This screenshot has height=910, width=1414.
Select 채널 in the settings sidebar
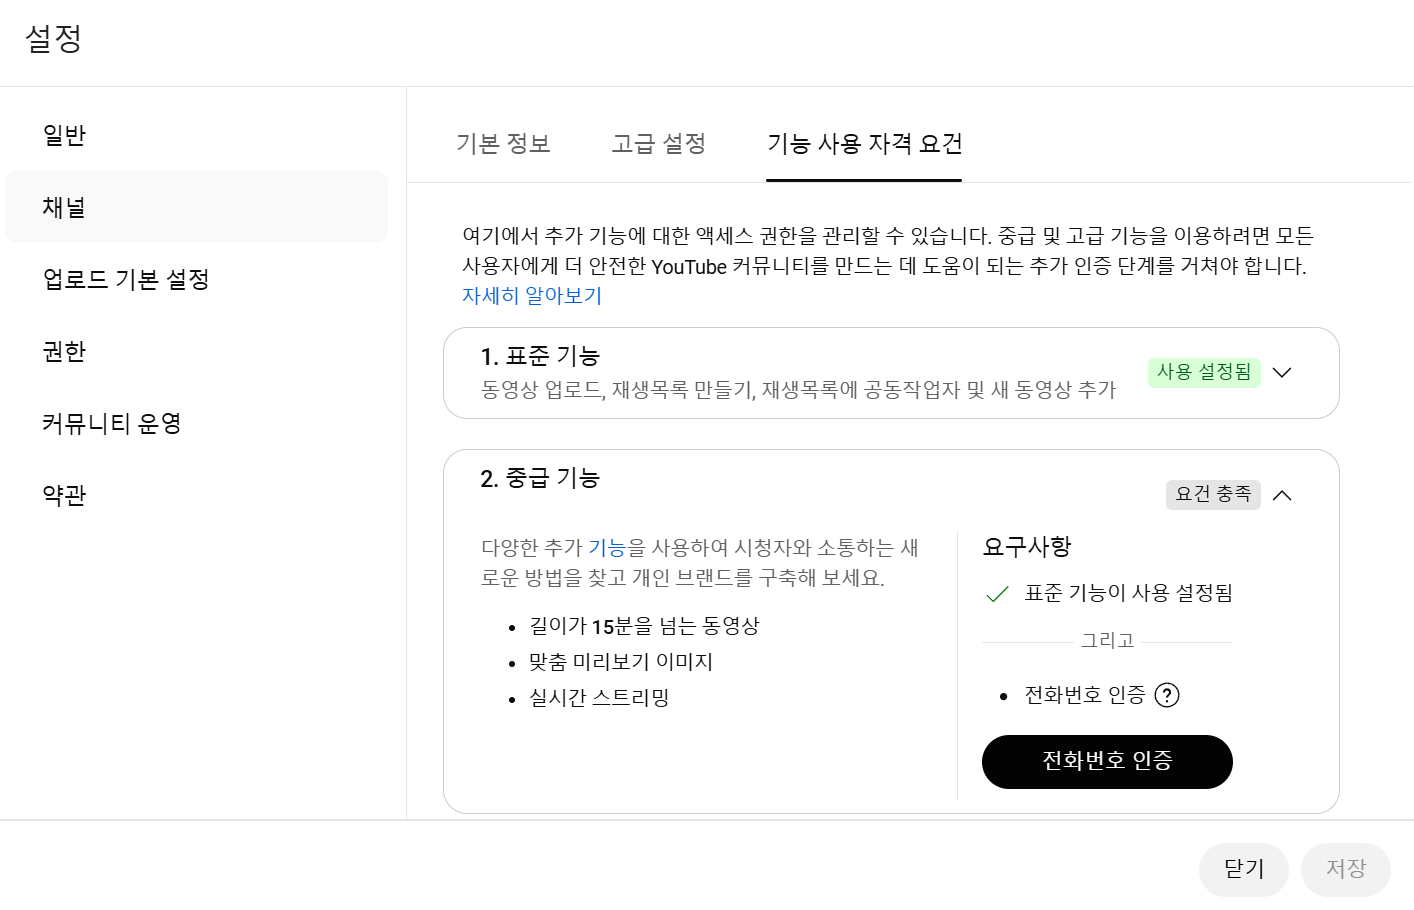196,207
